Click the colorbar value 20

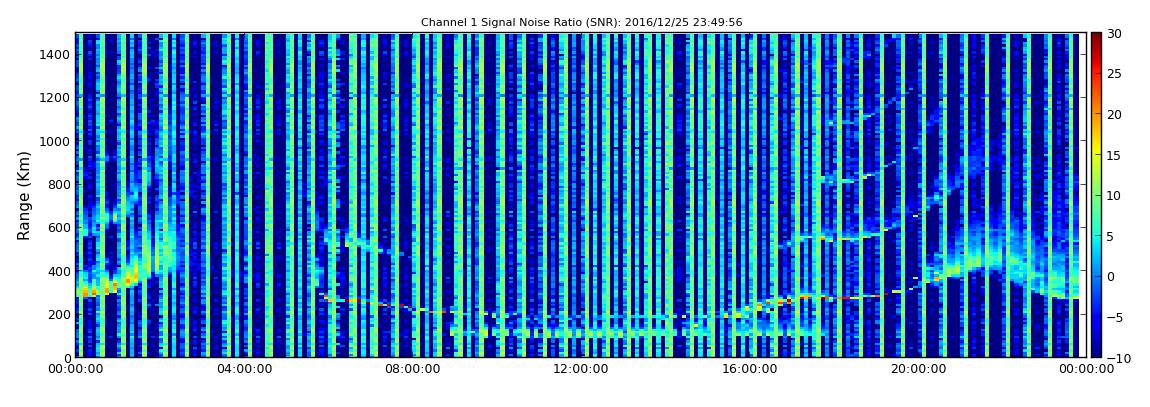(x=1114, y=114)
